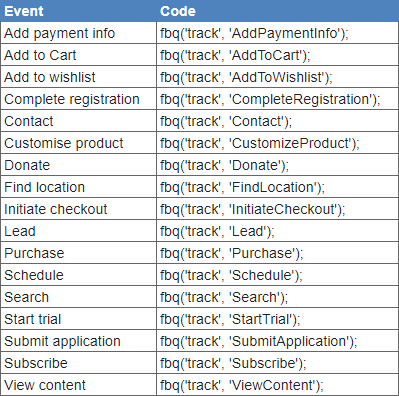Click the InitiateCheckout track code
The width and height of the screenshot is (399, 396).
(x=253, y=209)
